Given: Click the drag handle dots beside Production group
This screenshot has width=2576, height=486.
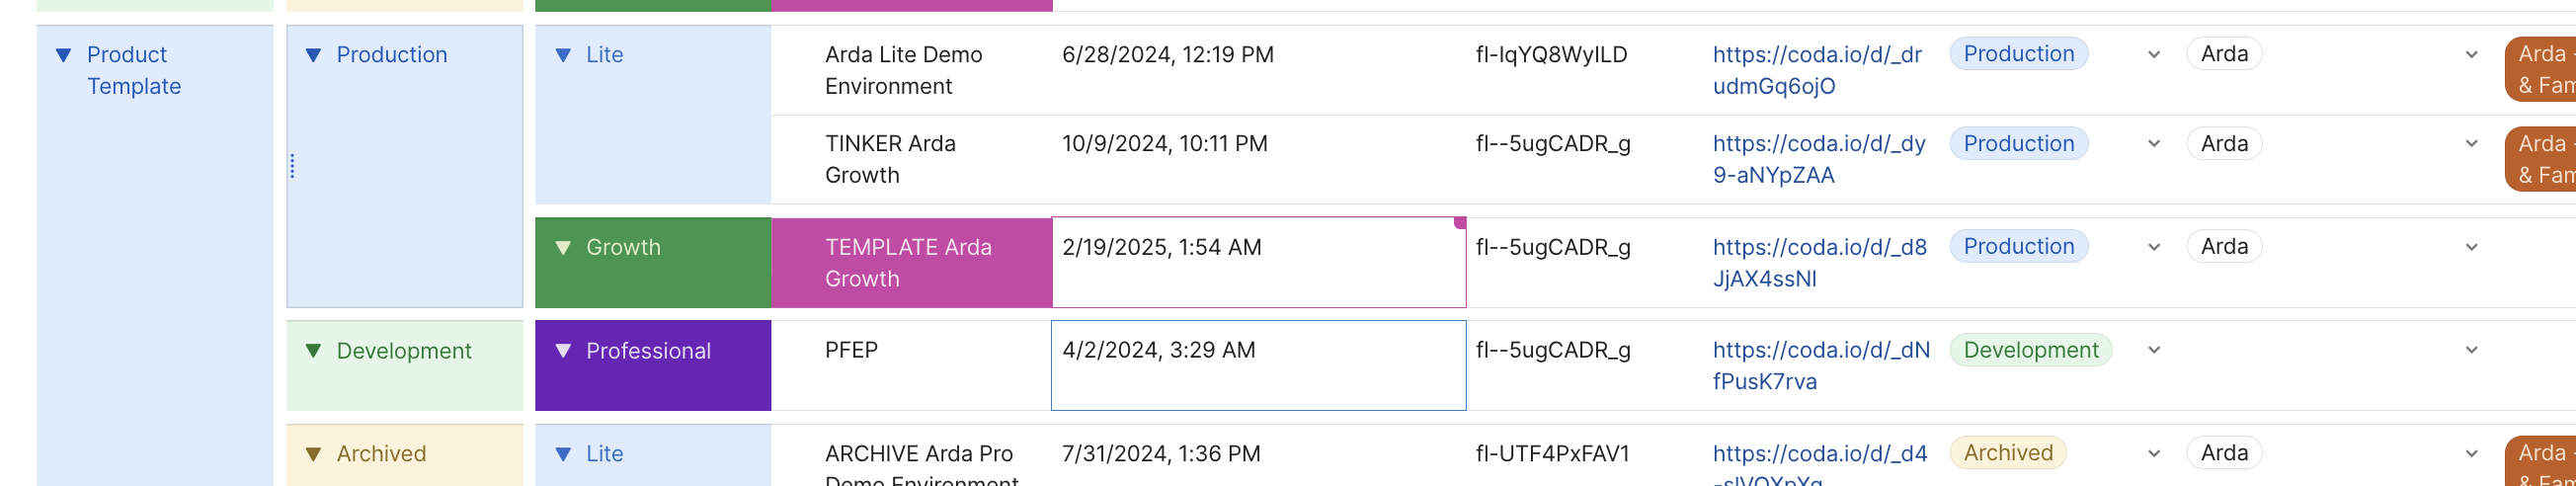Looking at the screenshot, I should 292,166.
